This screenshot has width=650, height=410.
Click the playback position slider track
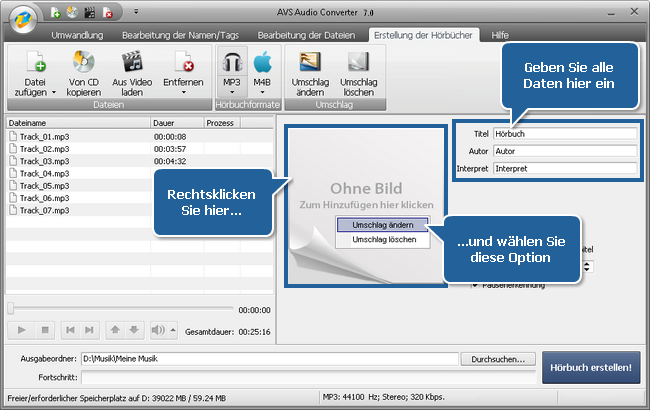pos(120,309)
